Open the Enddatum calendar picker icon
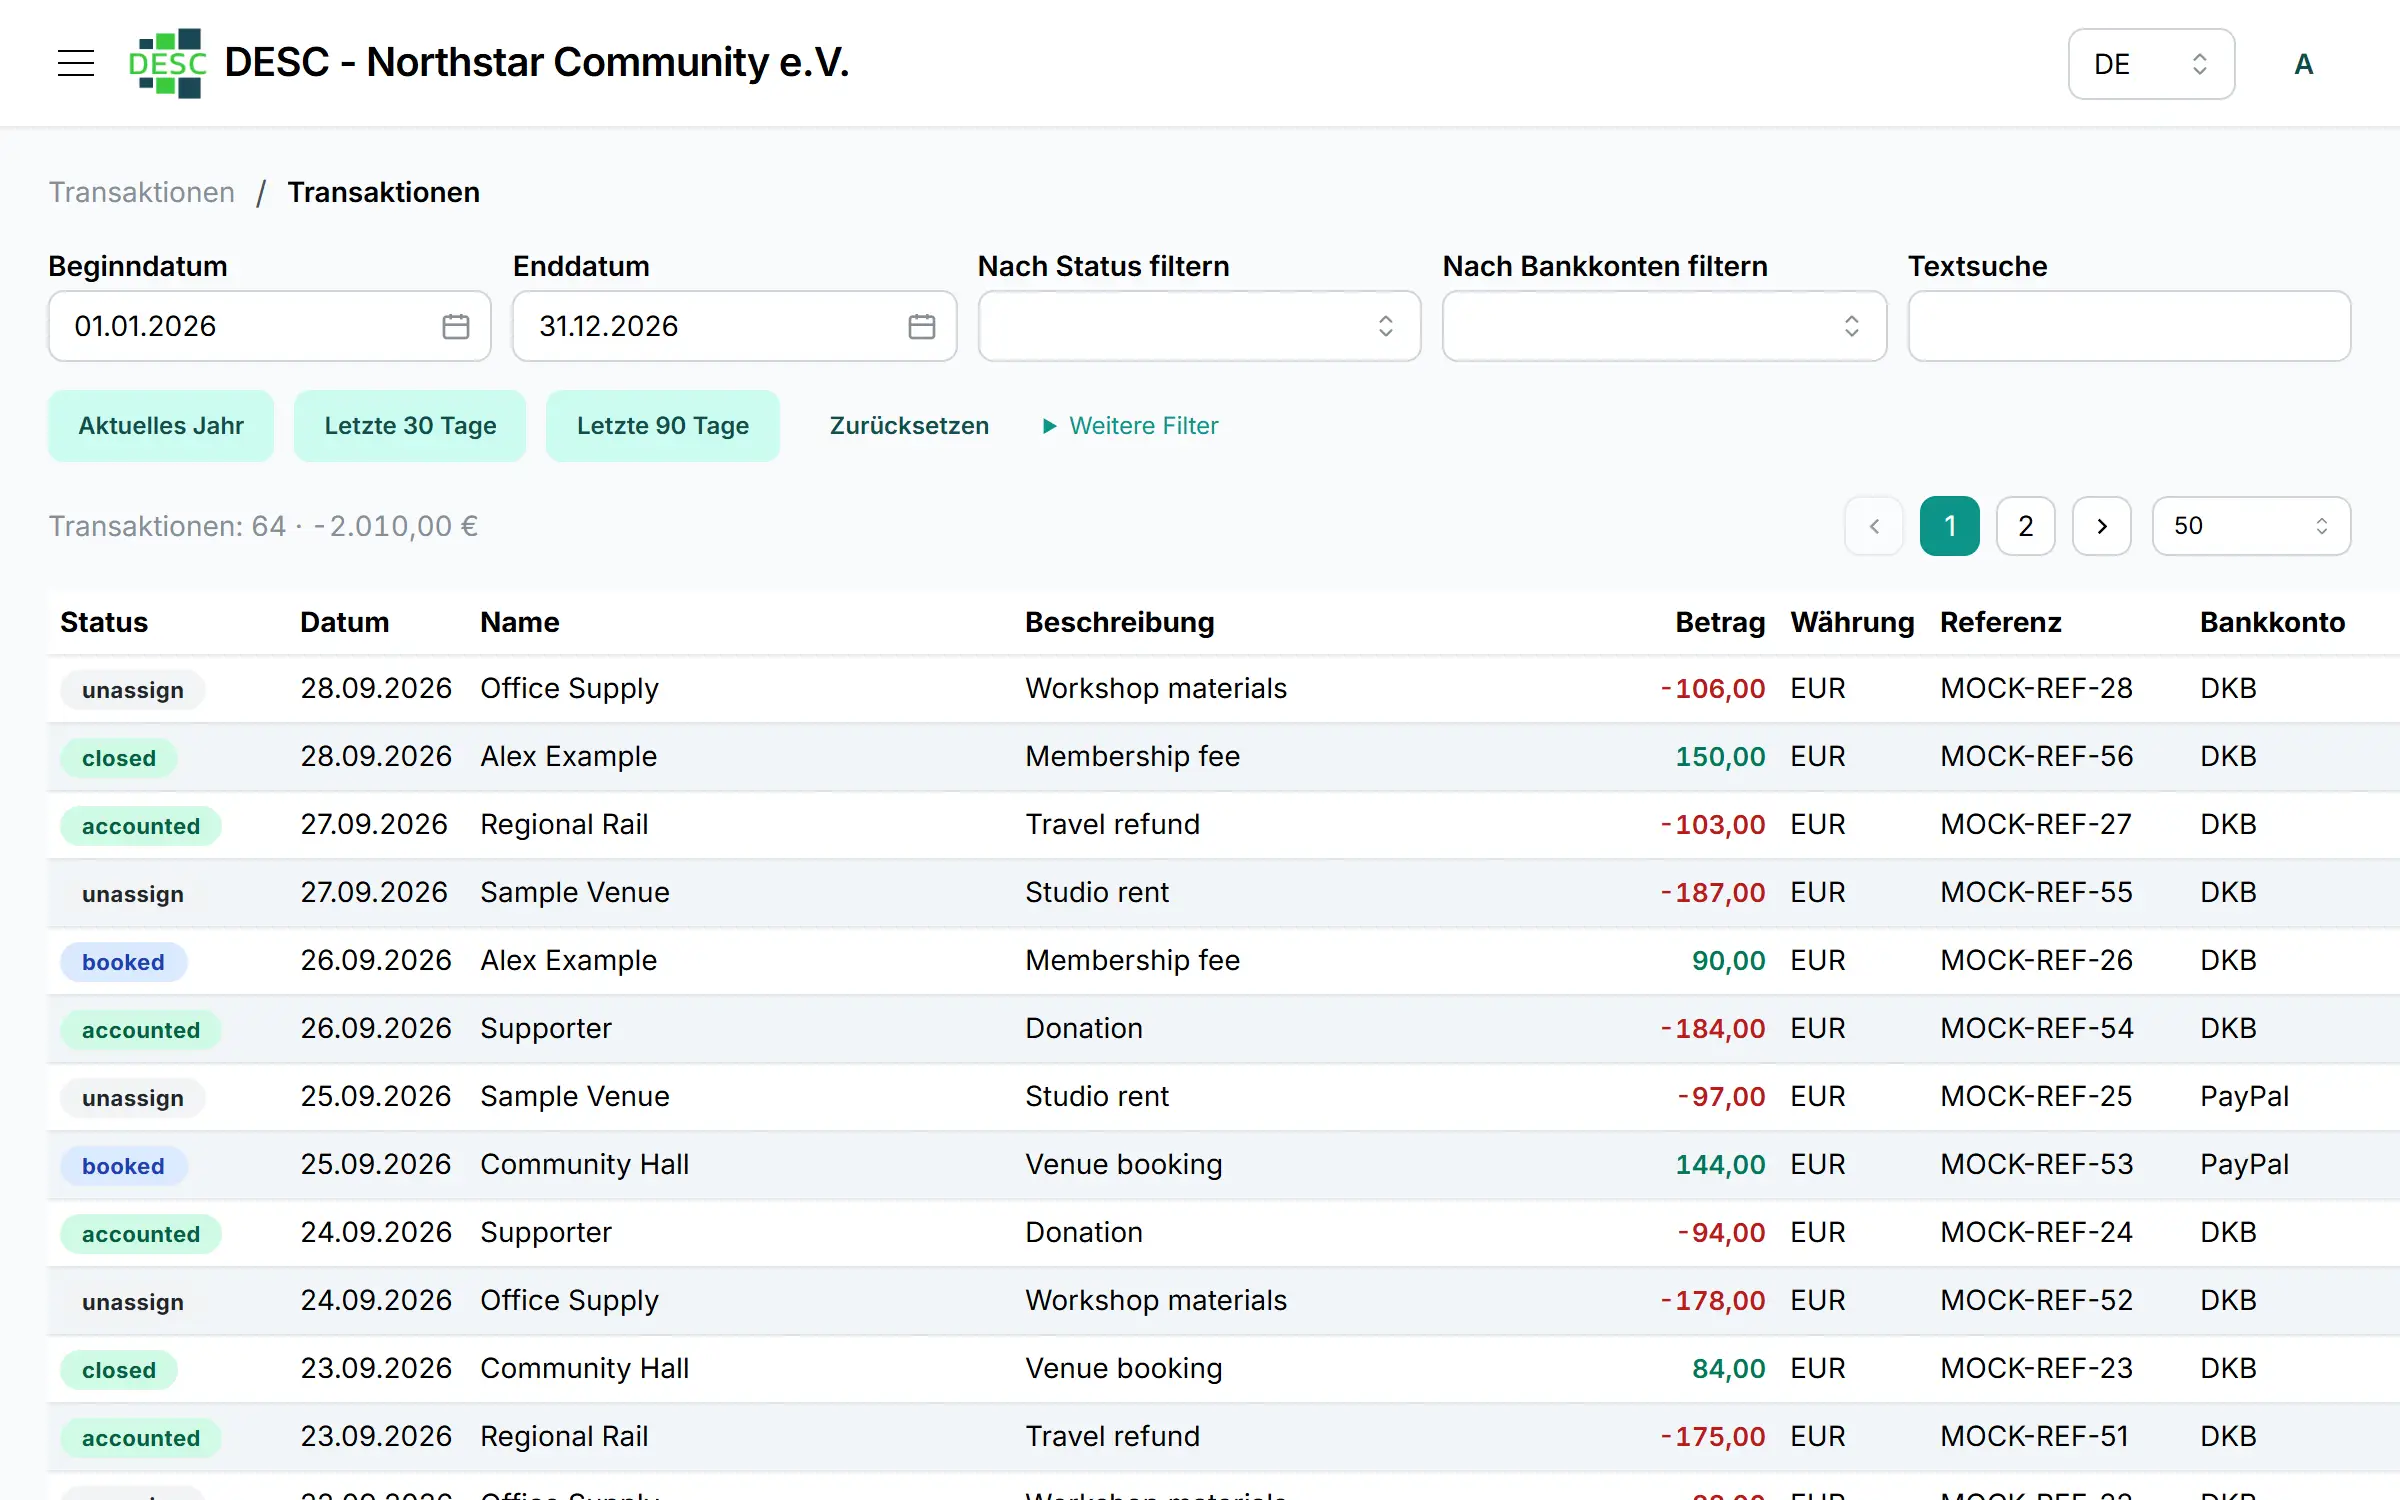 (922, 326)
